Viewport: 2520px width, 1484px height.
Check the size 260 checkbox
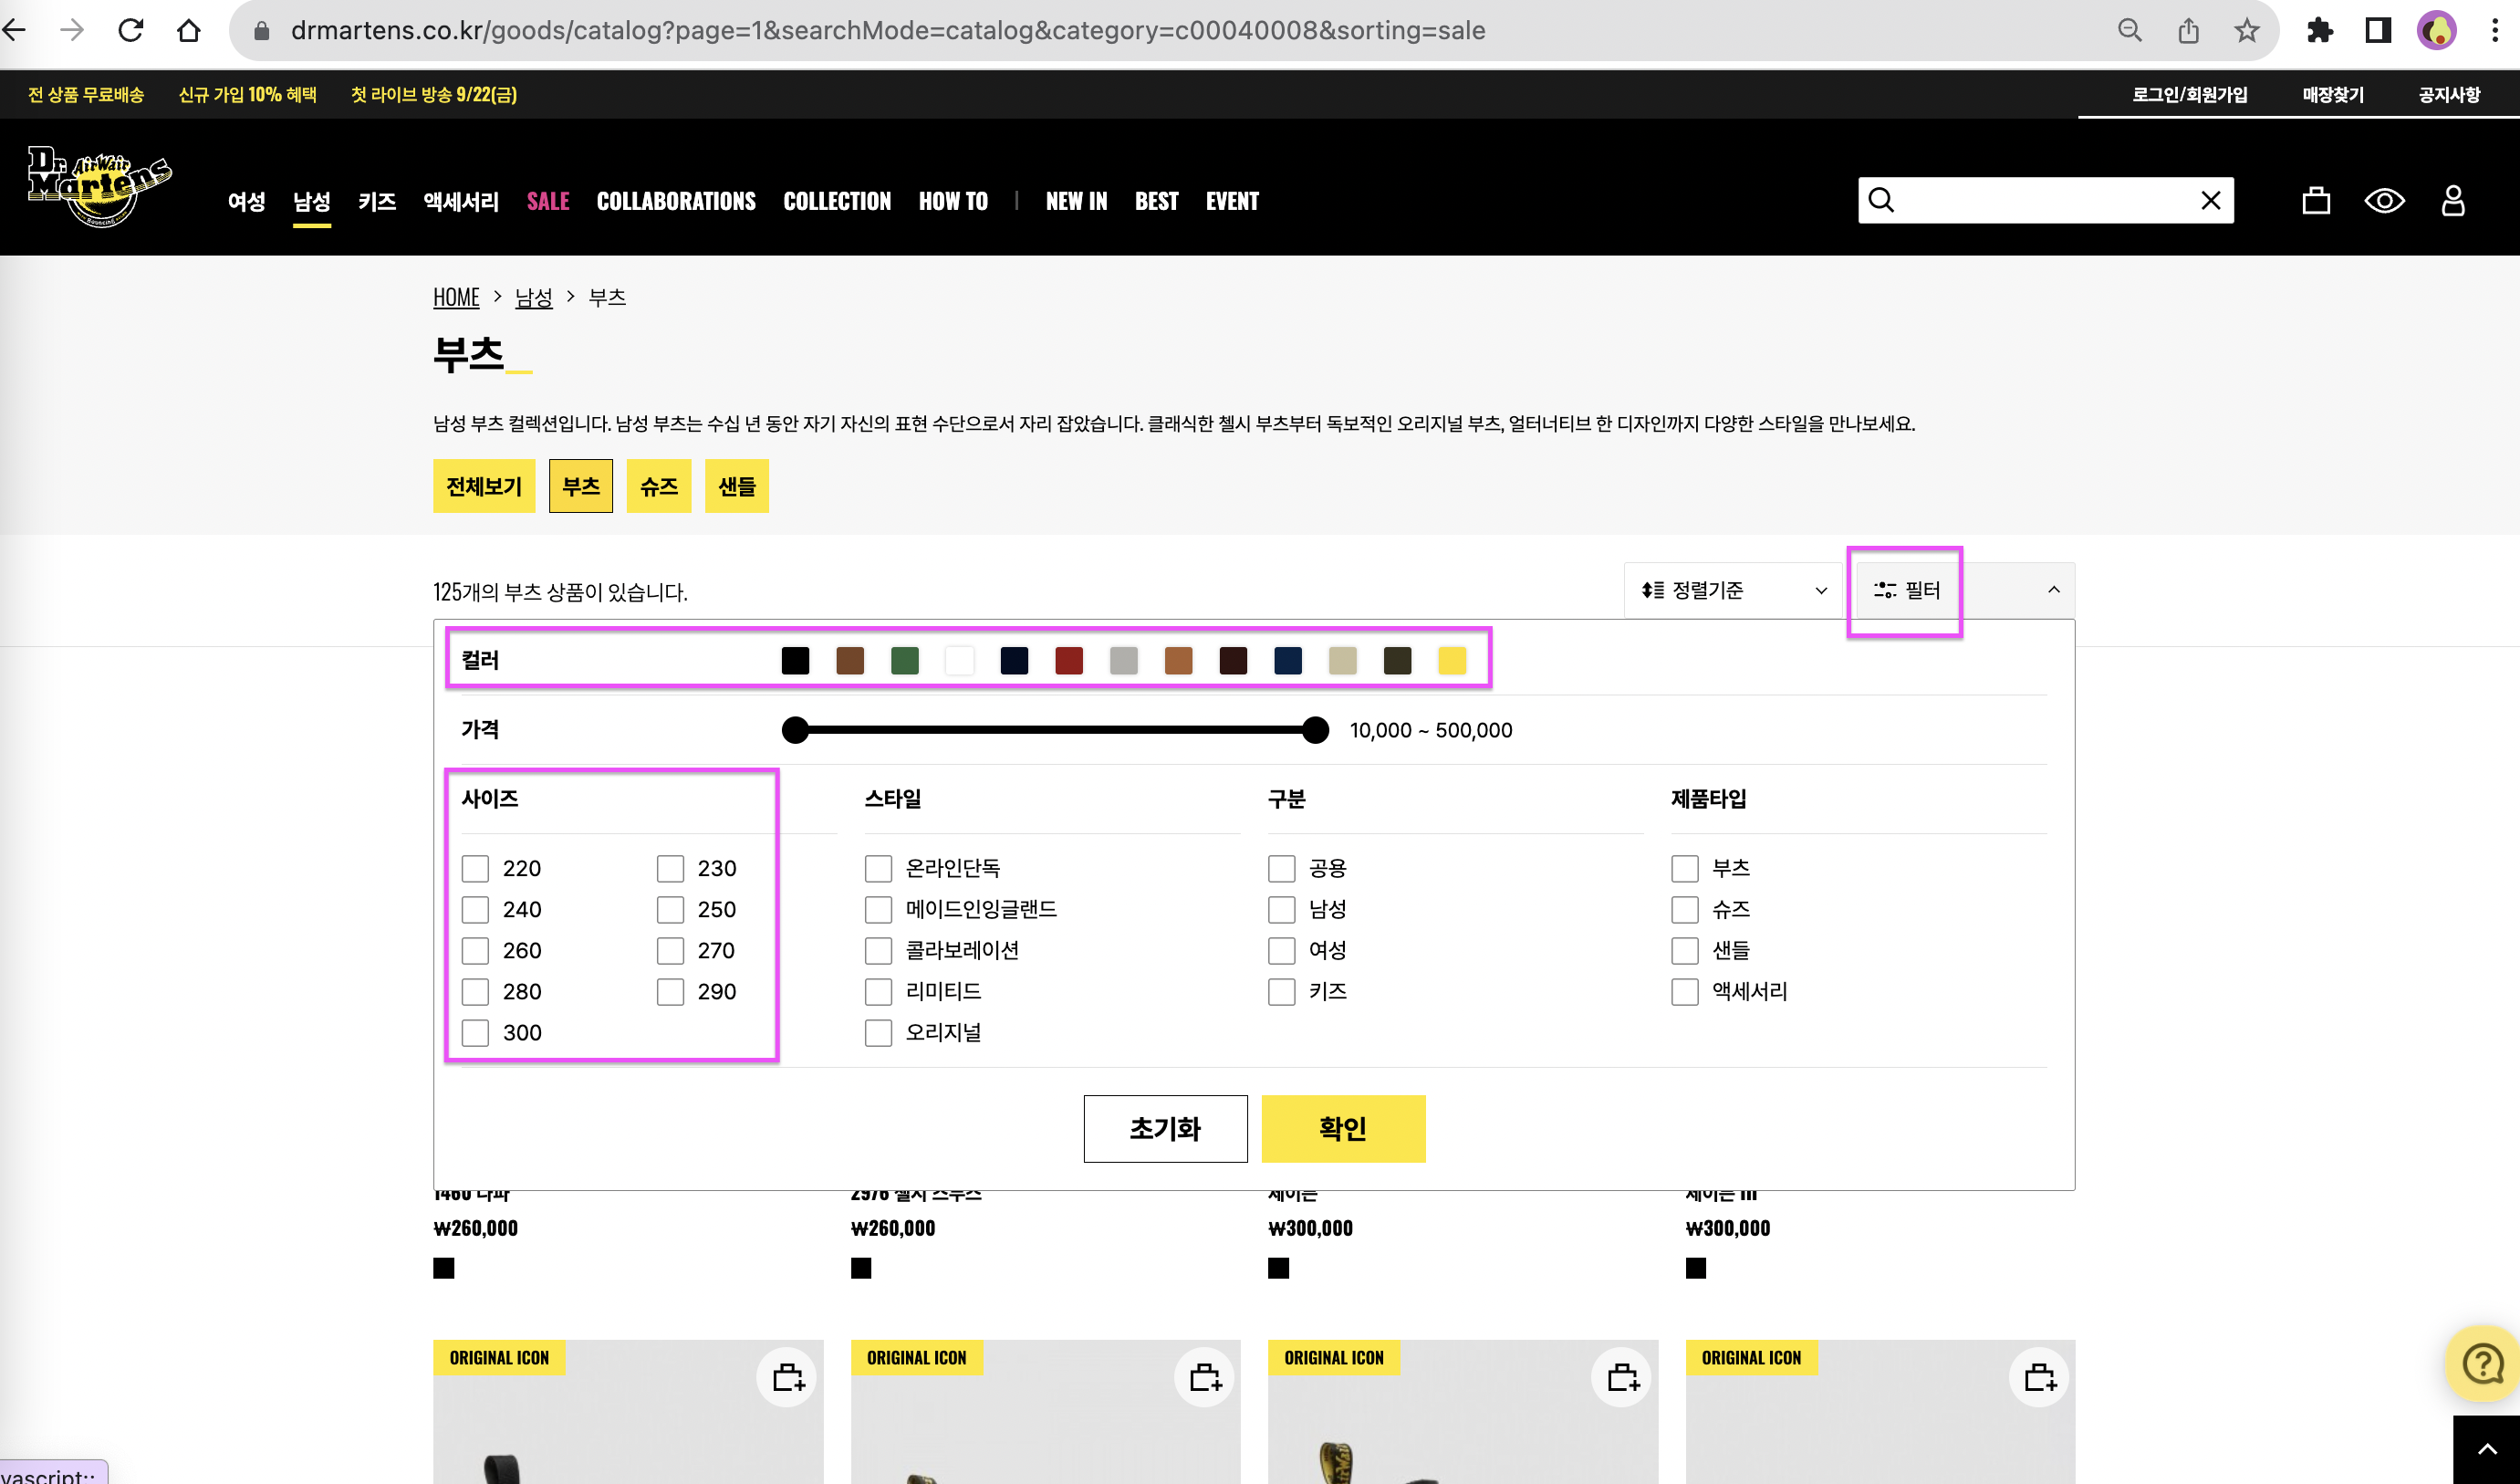tap(475, 950)
